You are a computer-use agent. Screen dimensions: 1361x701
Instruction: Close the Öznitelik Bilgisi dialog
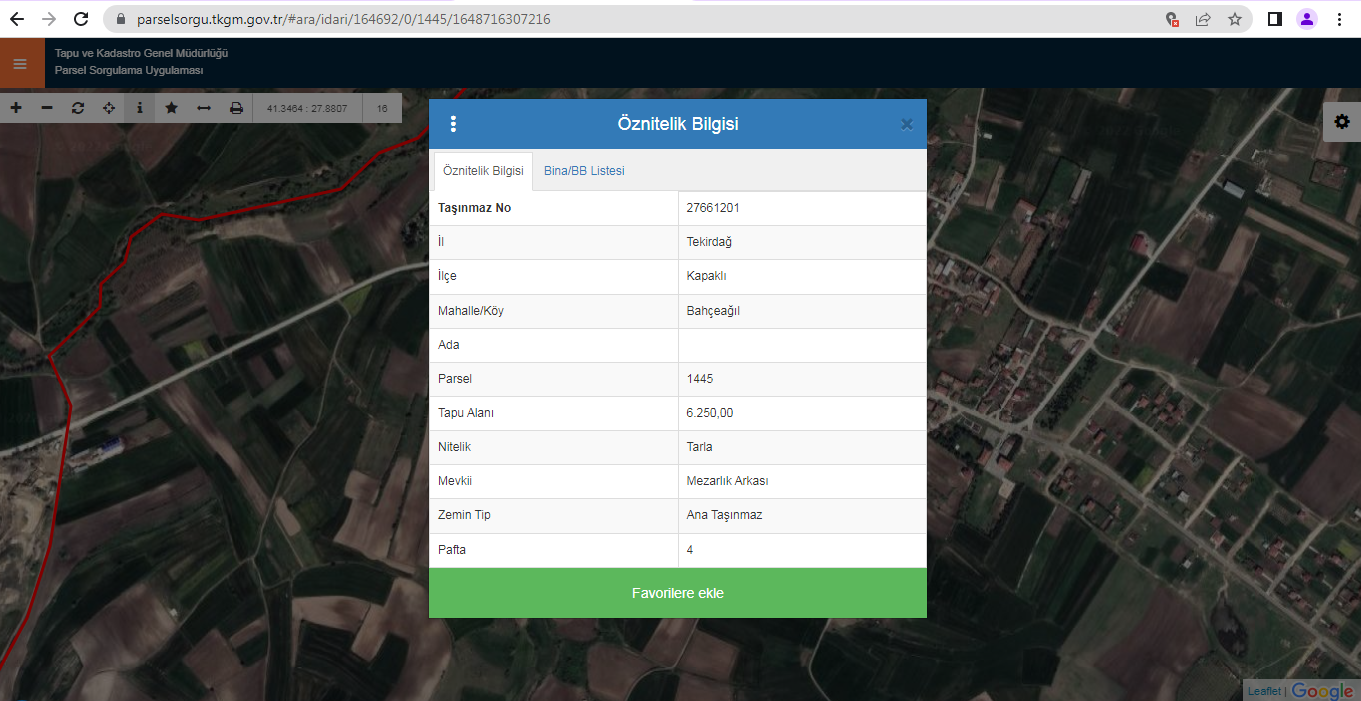pos(906,124)
